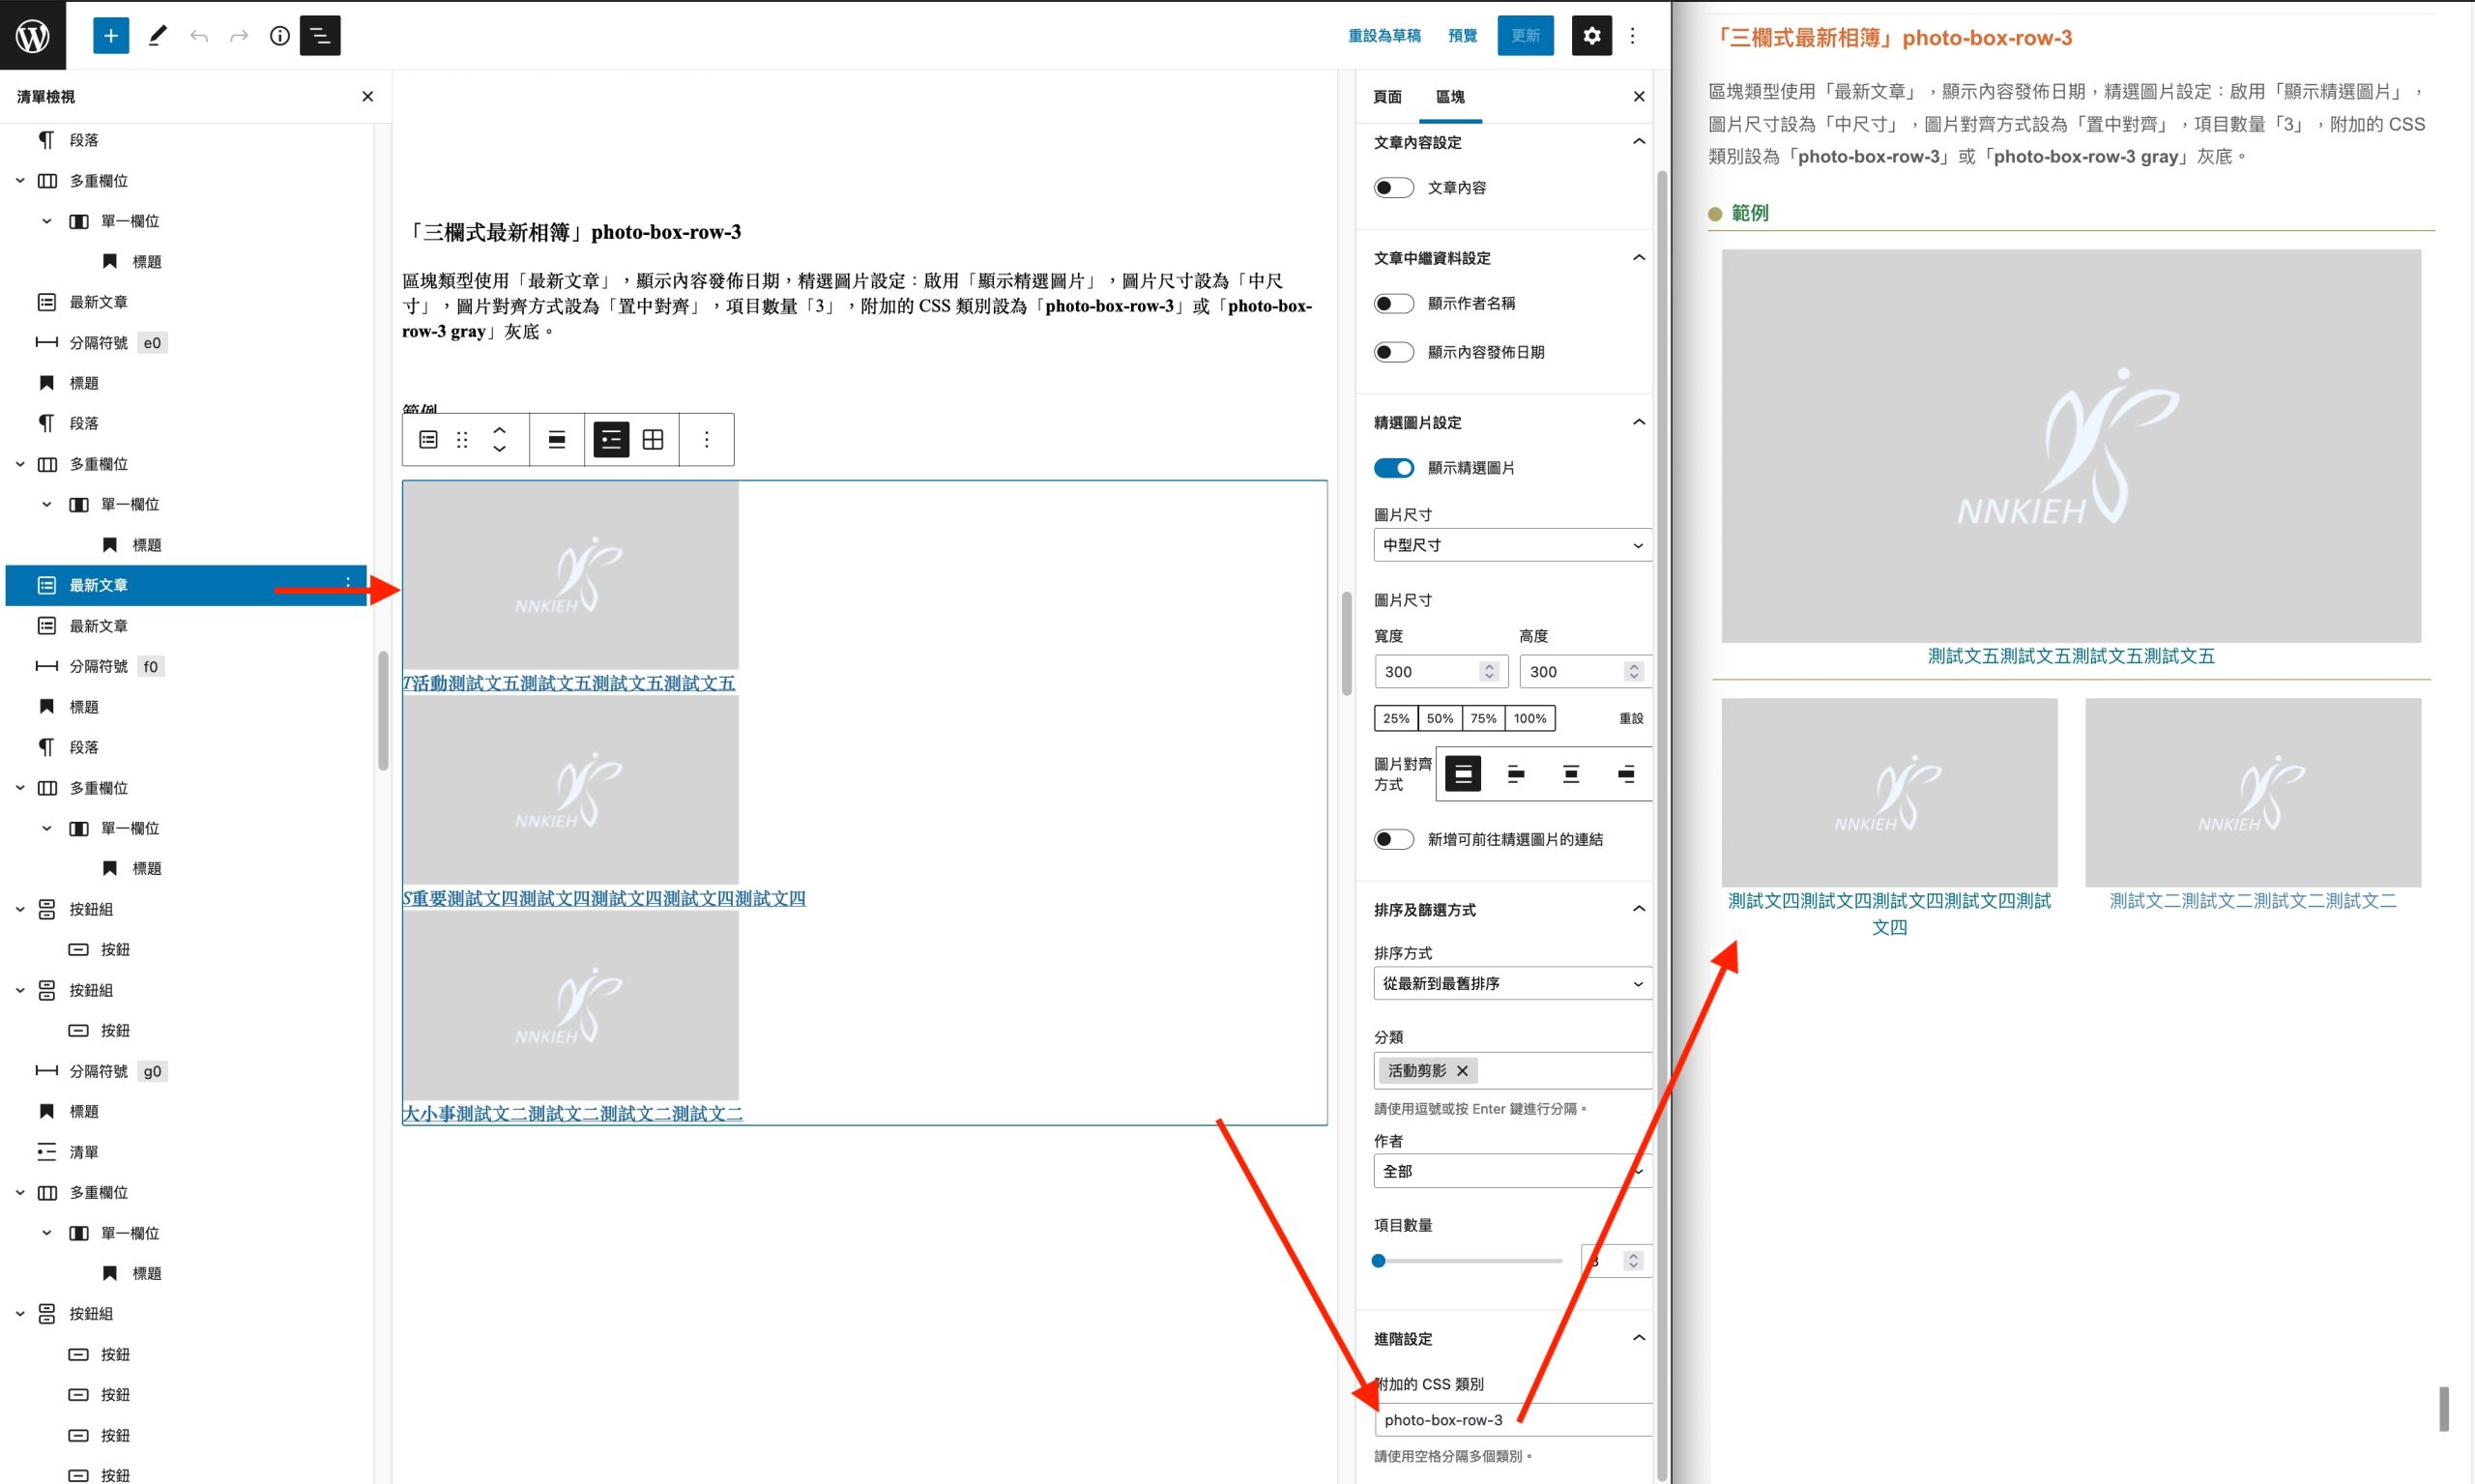The height and width of the screenshot is (1484, 2475).
Task: Select 分隔符號 g0 in list view
Action: point(187,1071)
